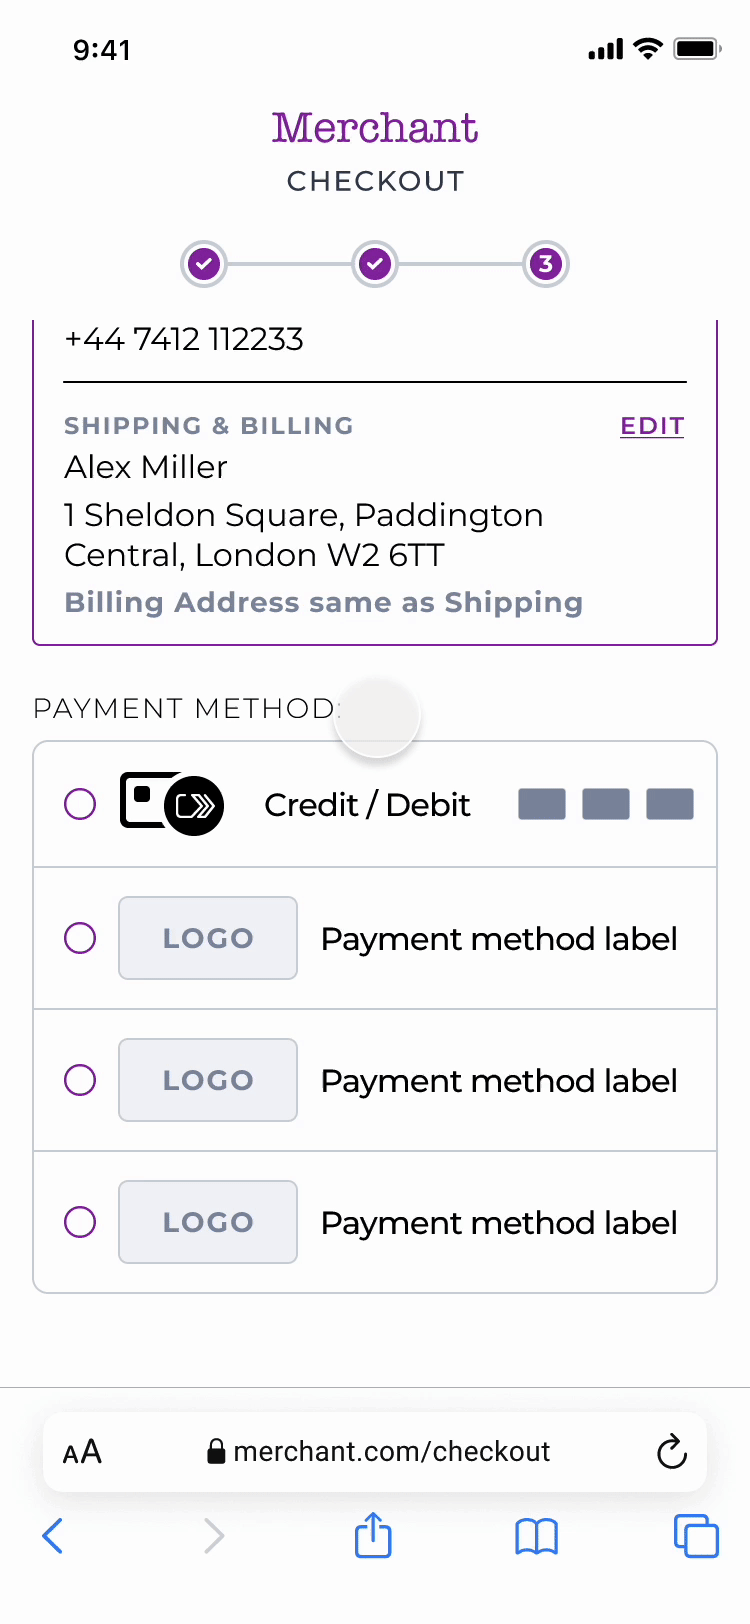
Task: Click the first card brand placeholder
Action: click(x=542, y=804)
